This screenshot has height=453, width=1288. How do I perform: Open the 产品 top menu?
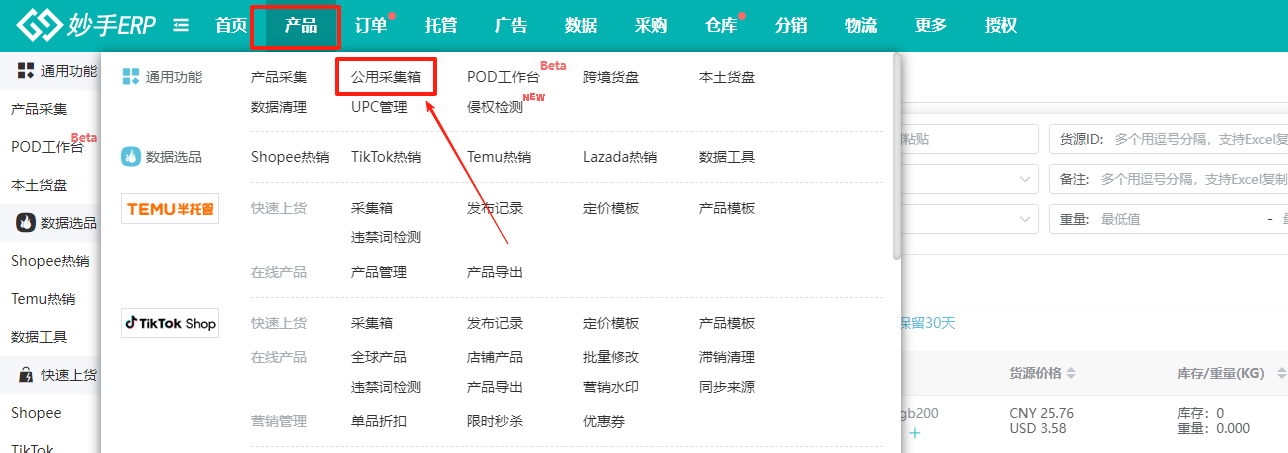[x=301, y=26]
